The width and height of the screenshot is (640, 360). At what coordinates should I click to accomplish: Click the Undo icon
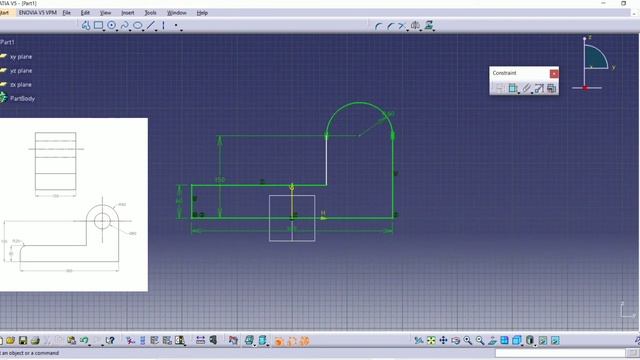pyautogui.click(x=84, y=340)
